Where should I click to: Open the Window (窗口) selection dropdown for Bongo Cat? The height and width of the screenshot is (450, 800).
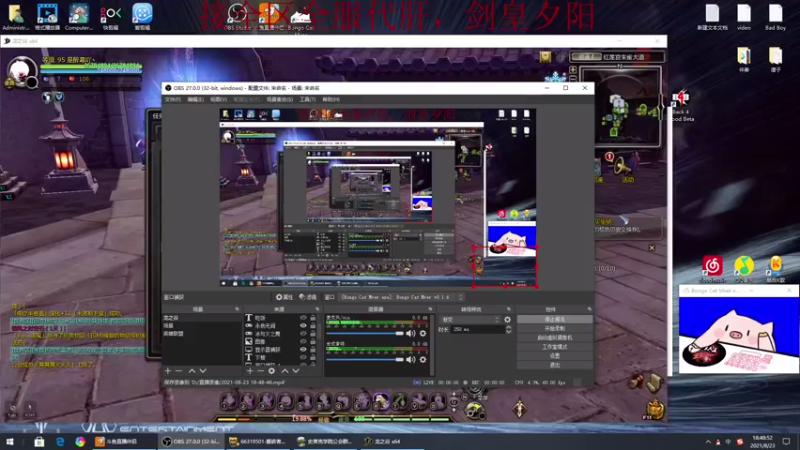[402, 297]
